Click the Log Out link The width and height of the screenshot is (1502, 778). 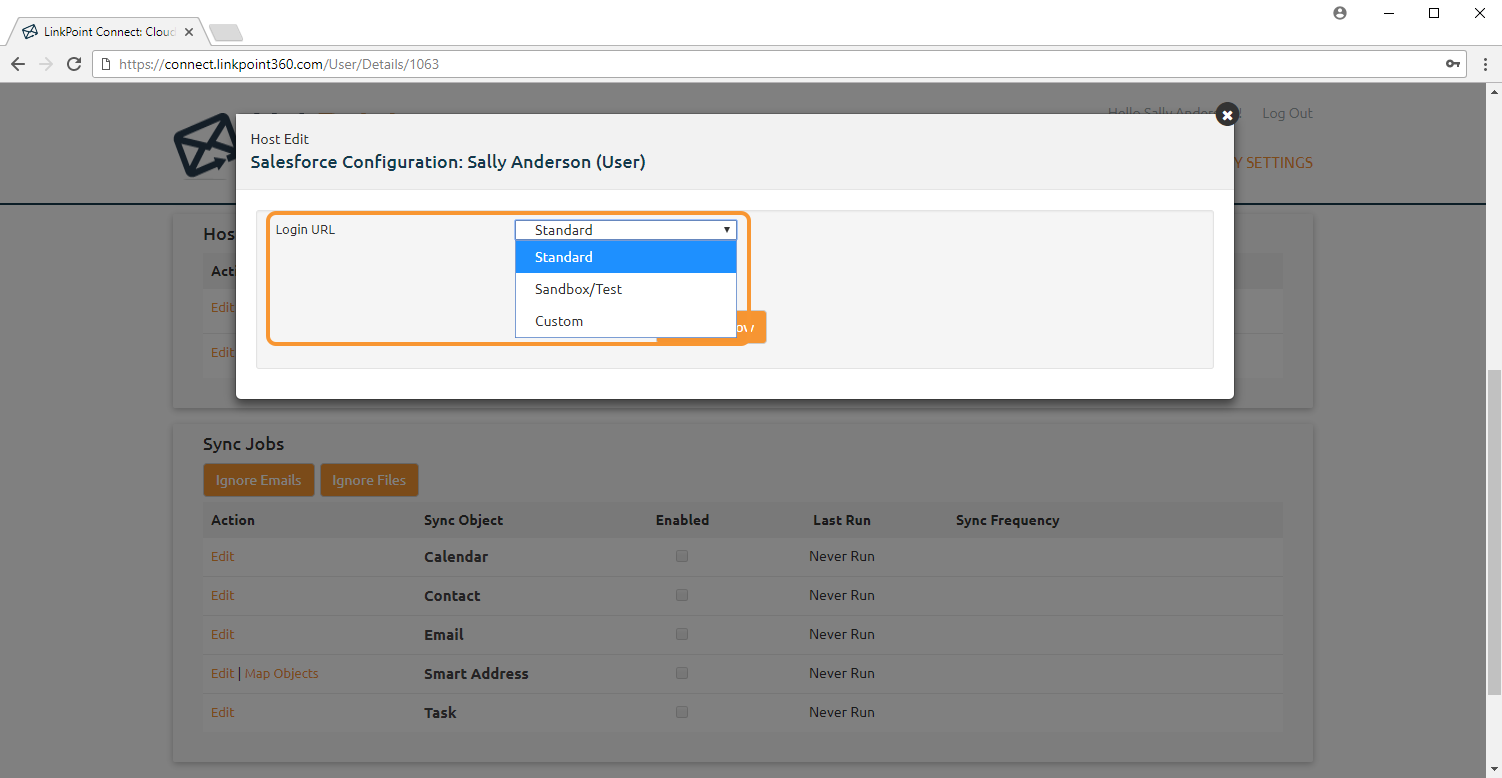tap(1287, 113)
